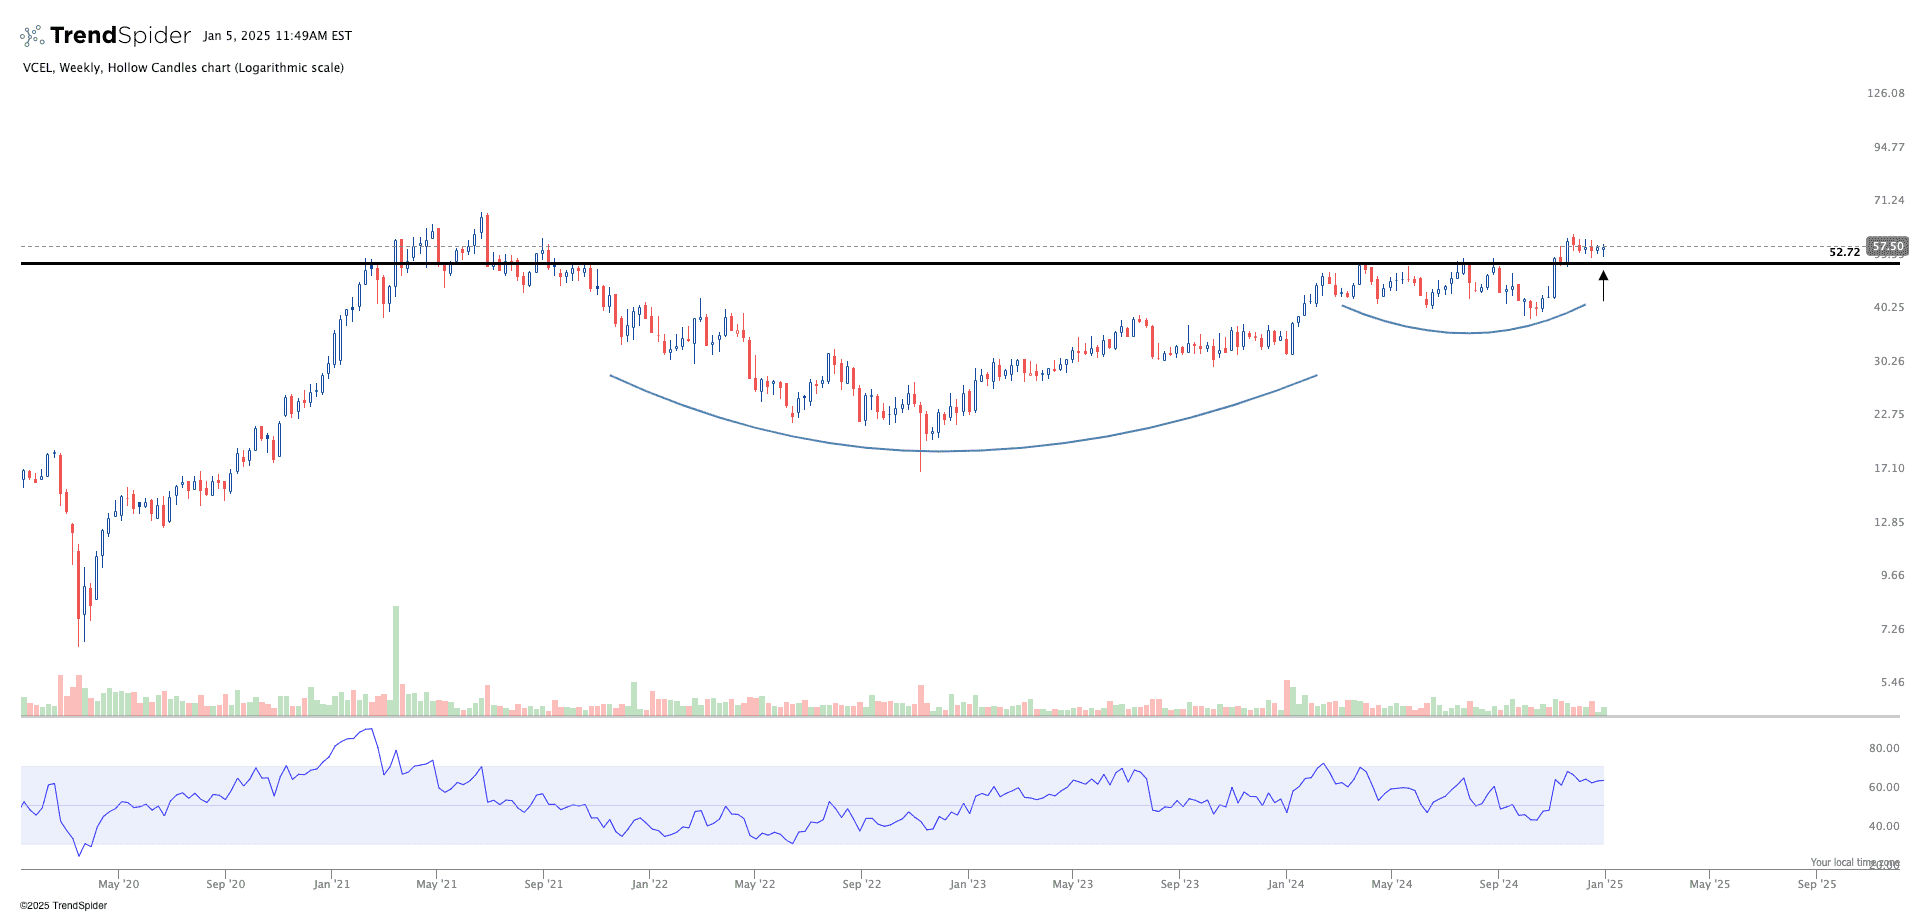Click the tallest green volume bar
Screen dimensions: 1930x915
pos(396,660)
